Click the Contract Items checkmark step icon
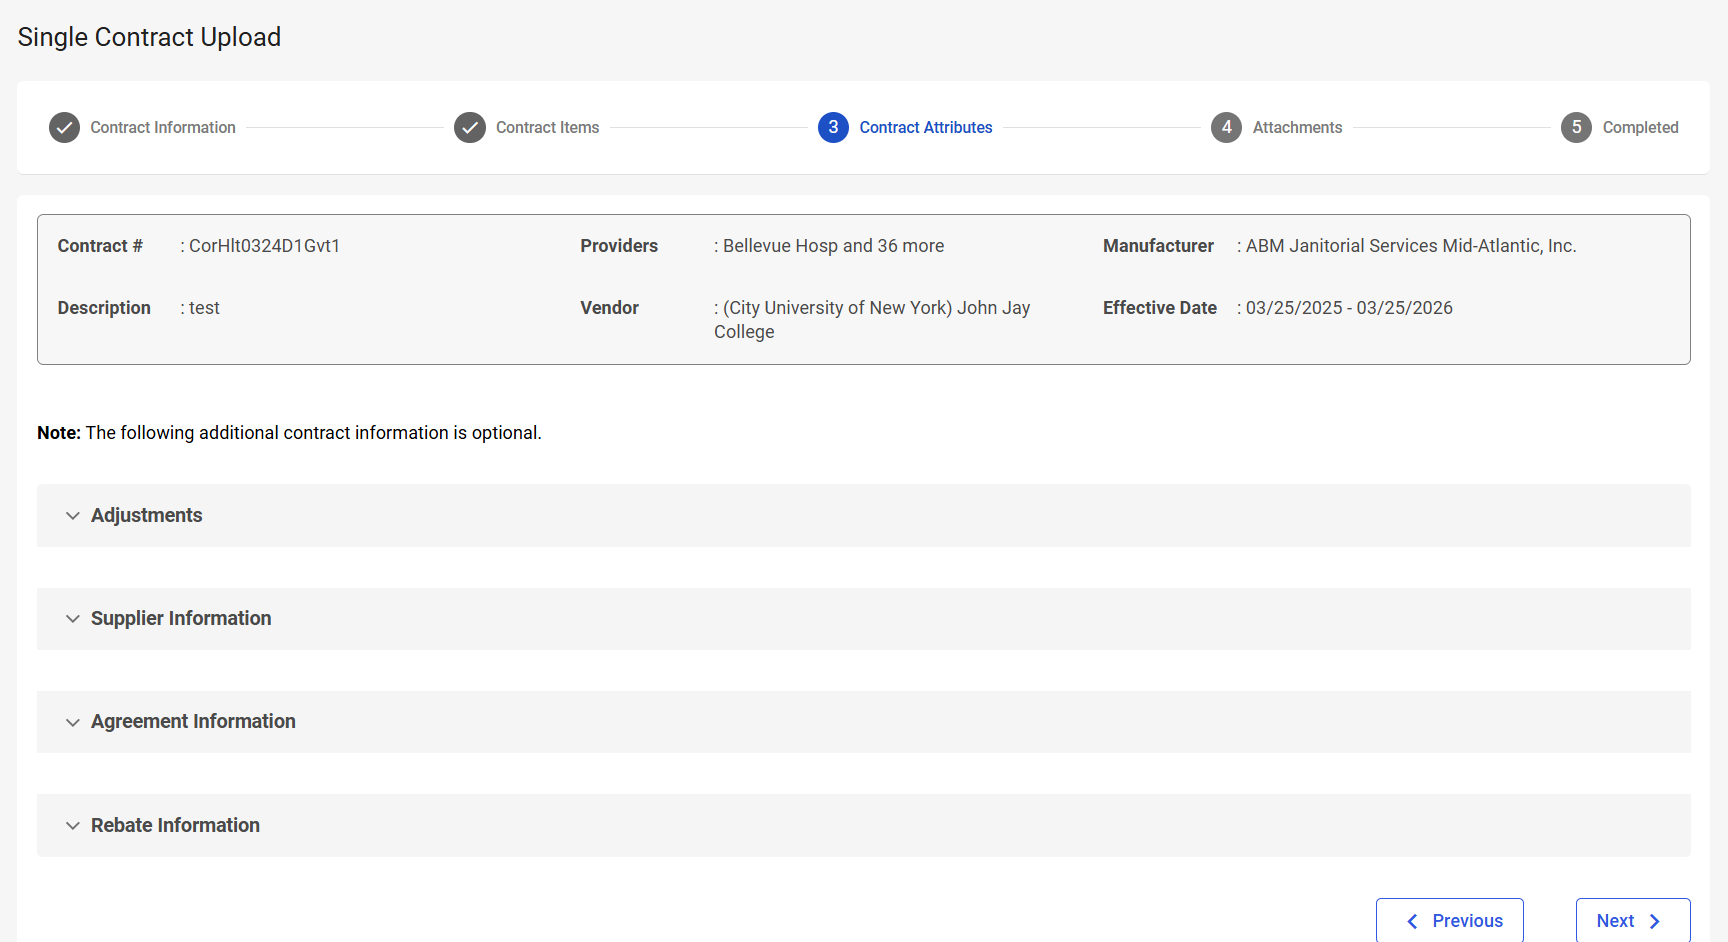The image size is (1728, 942). coord(470,128)
